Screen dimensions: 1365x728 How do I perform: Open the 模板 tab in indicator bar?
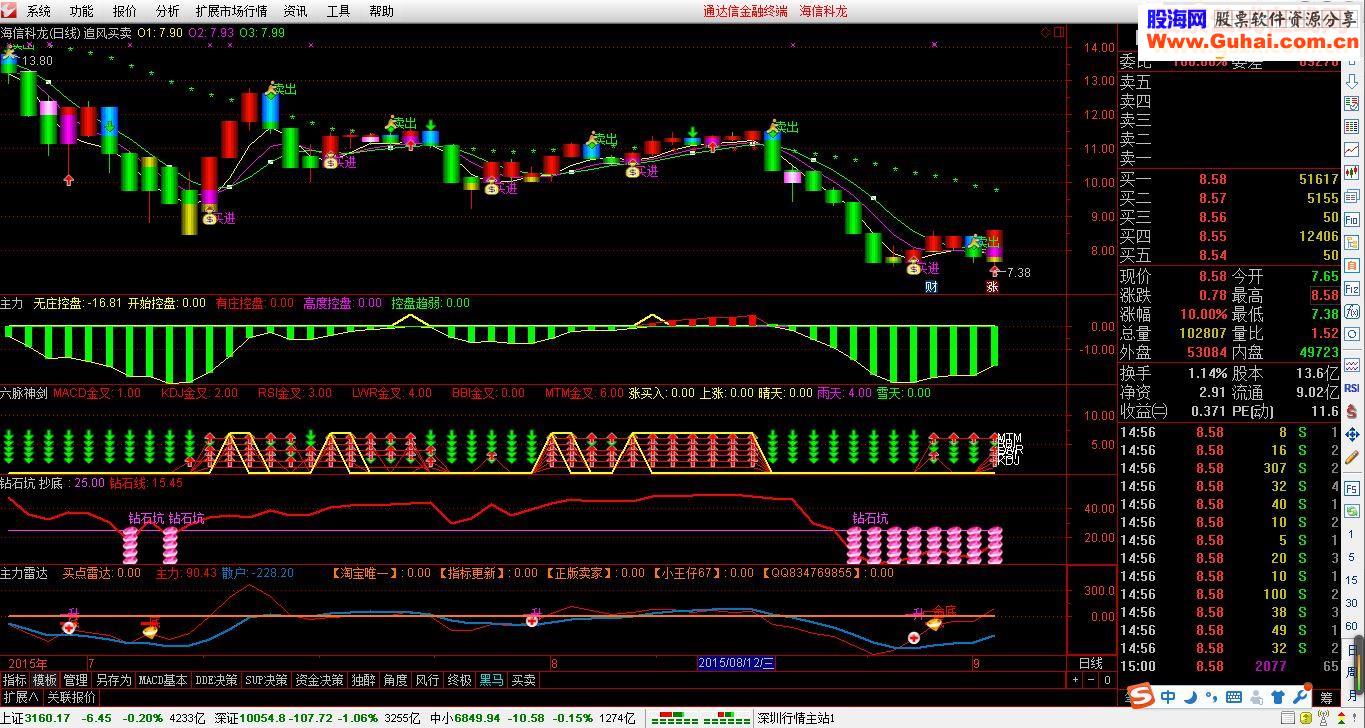coord(45,680)
